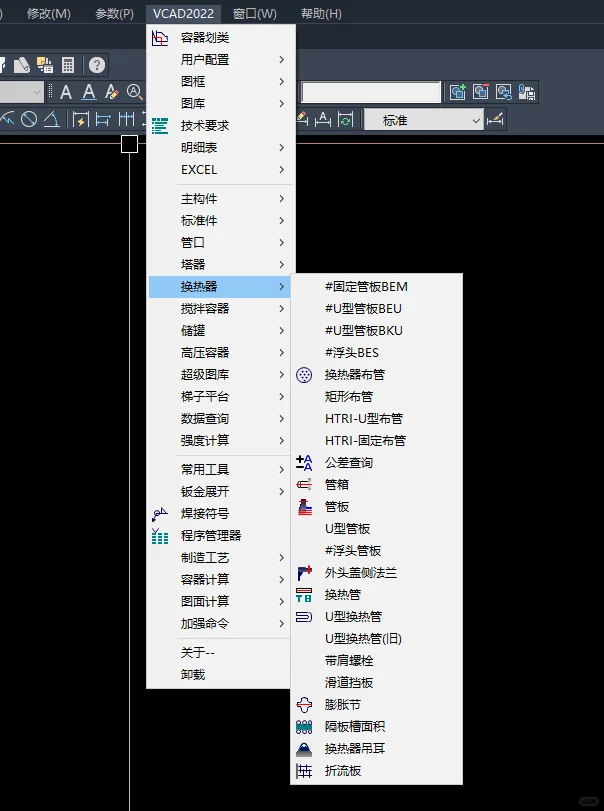Click 关于-- in the menu
The height and width of the screenshot is (811, 604).
(x=221, y=653)
